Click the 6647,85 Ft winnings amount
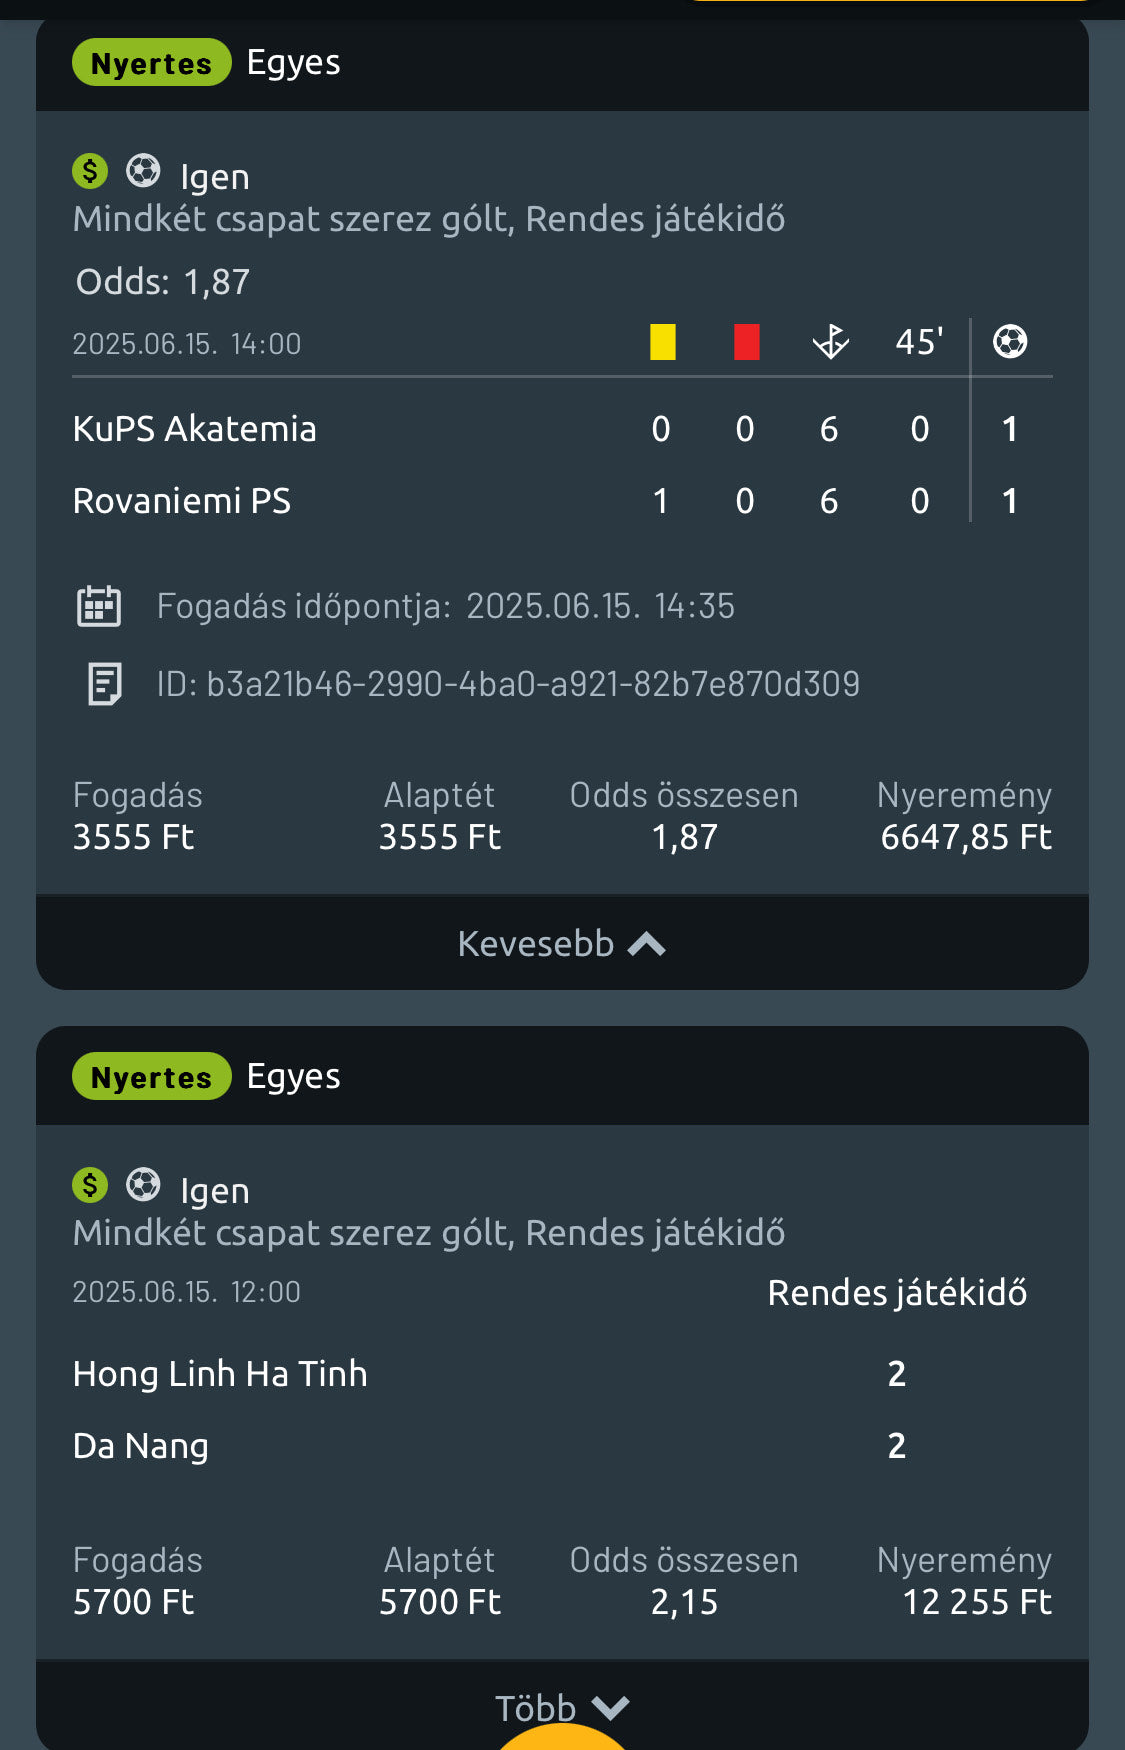 point(965,837)
